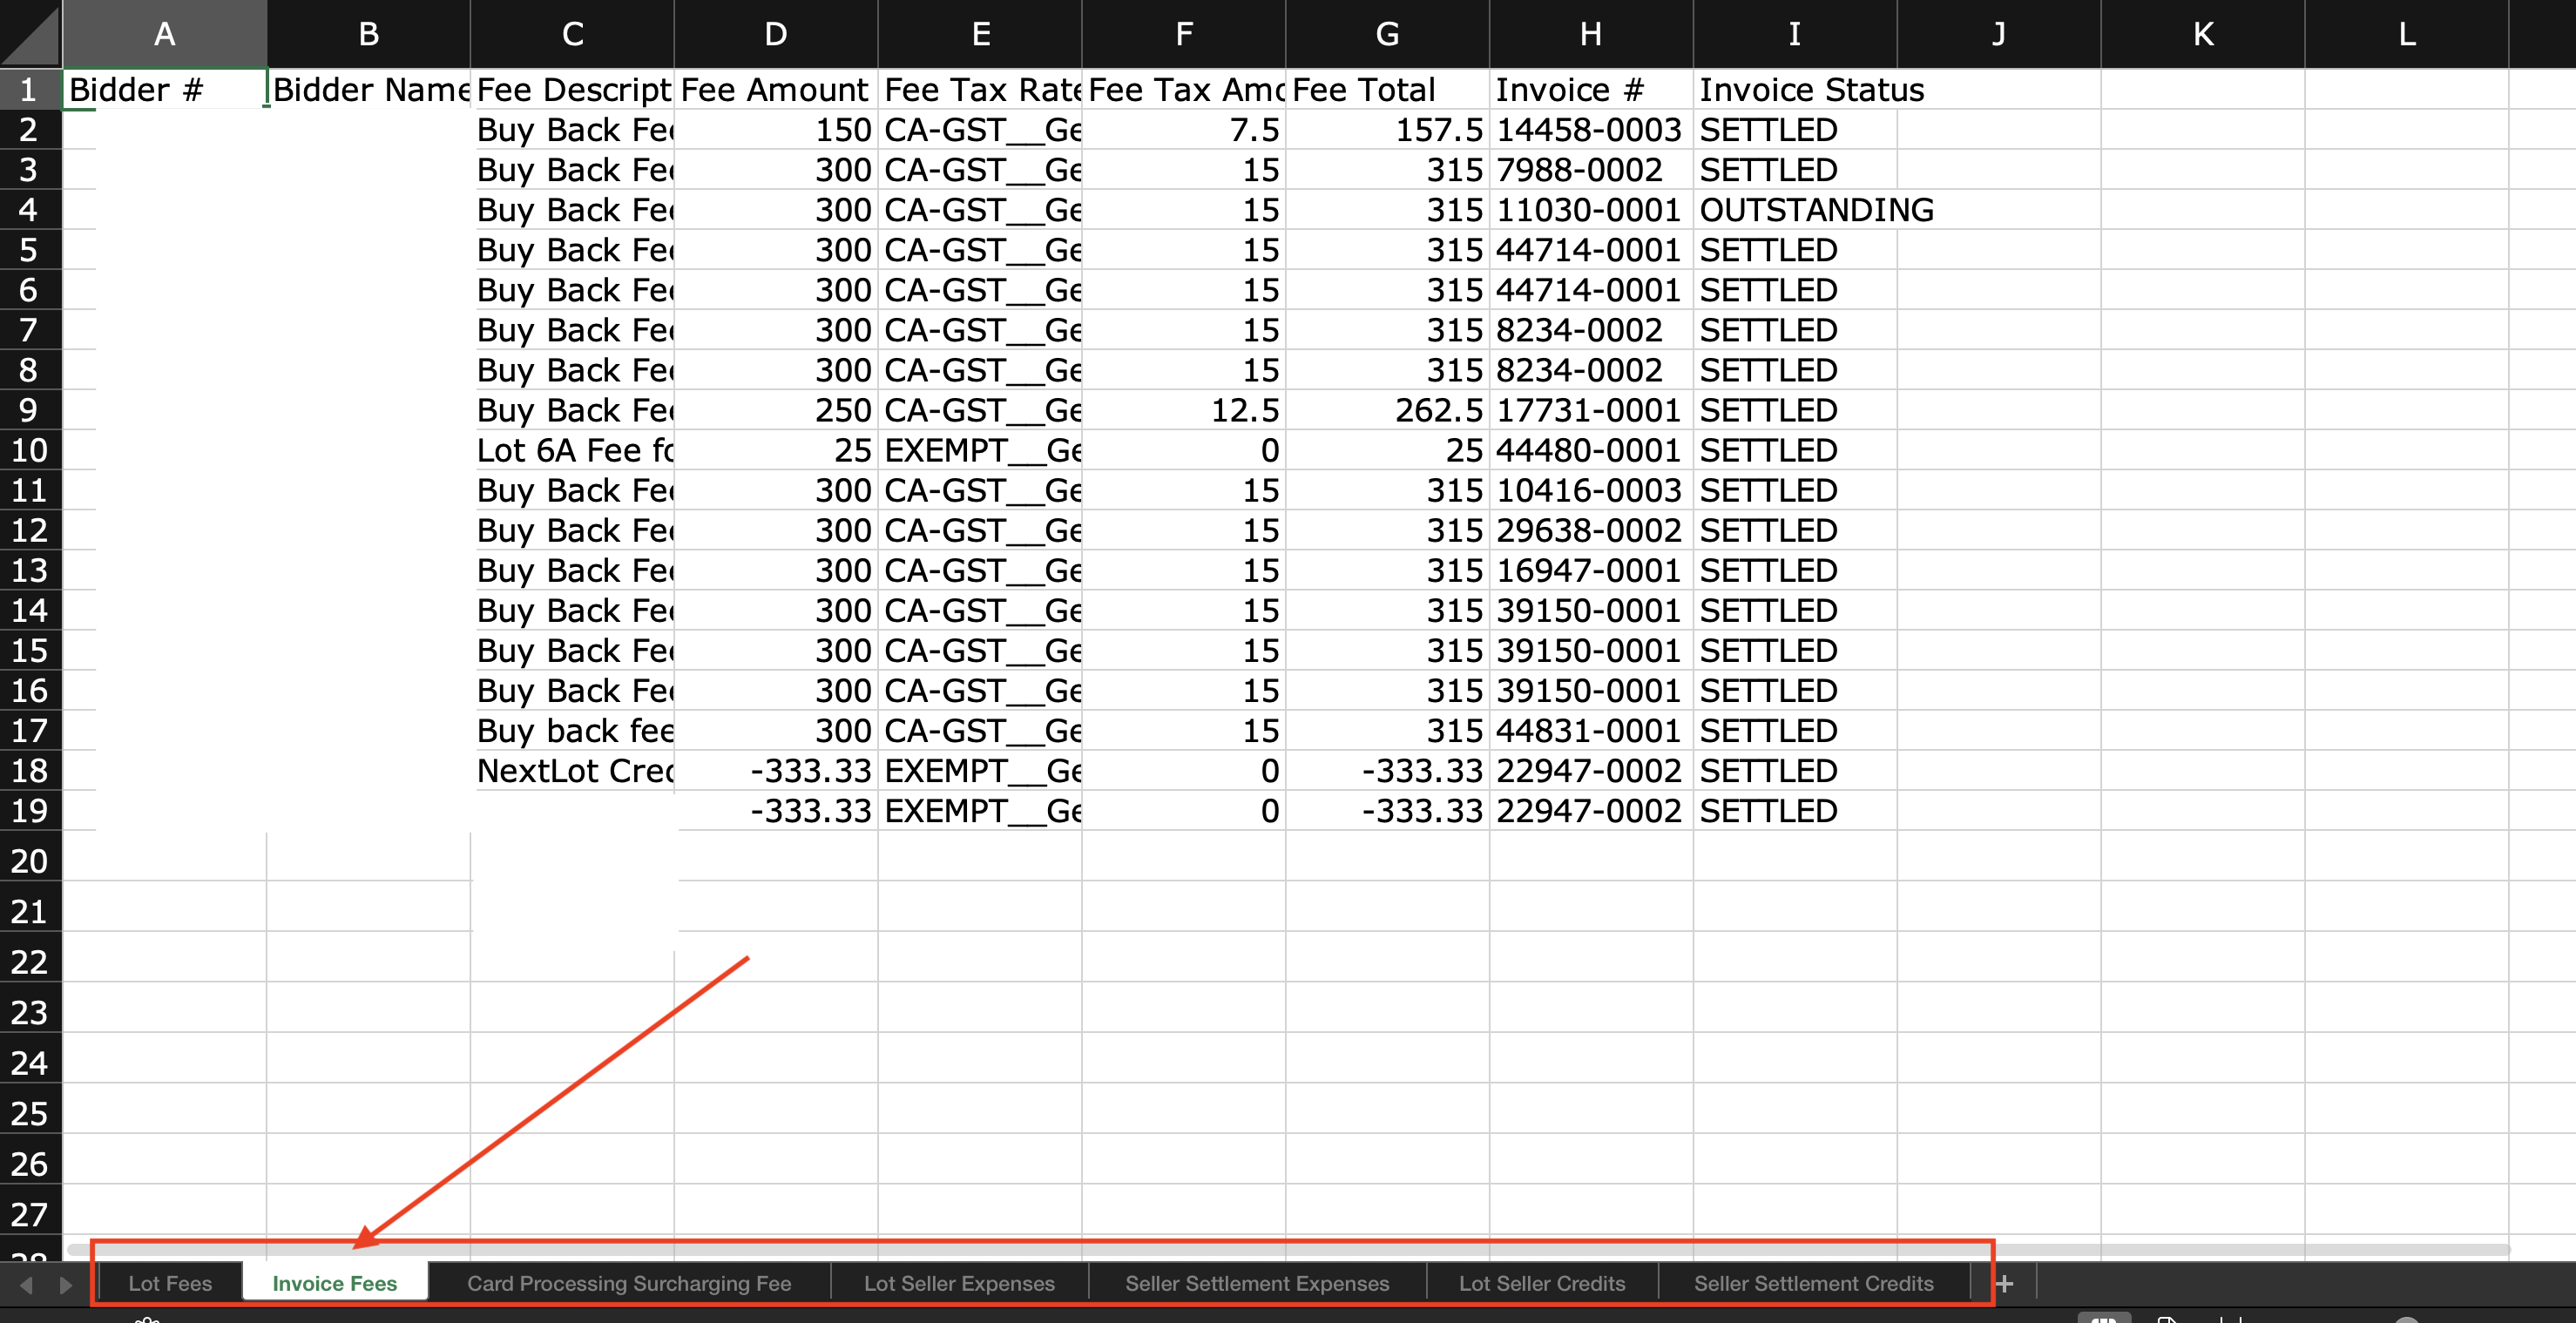2576x1323 pixels.
Task: Click the Fee Amount header cell
Action: 776,90
